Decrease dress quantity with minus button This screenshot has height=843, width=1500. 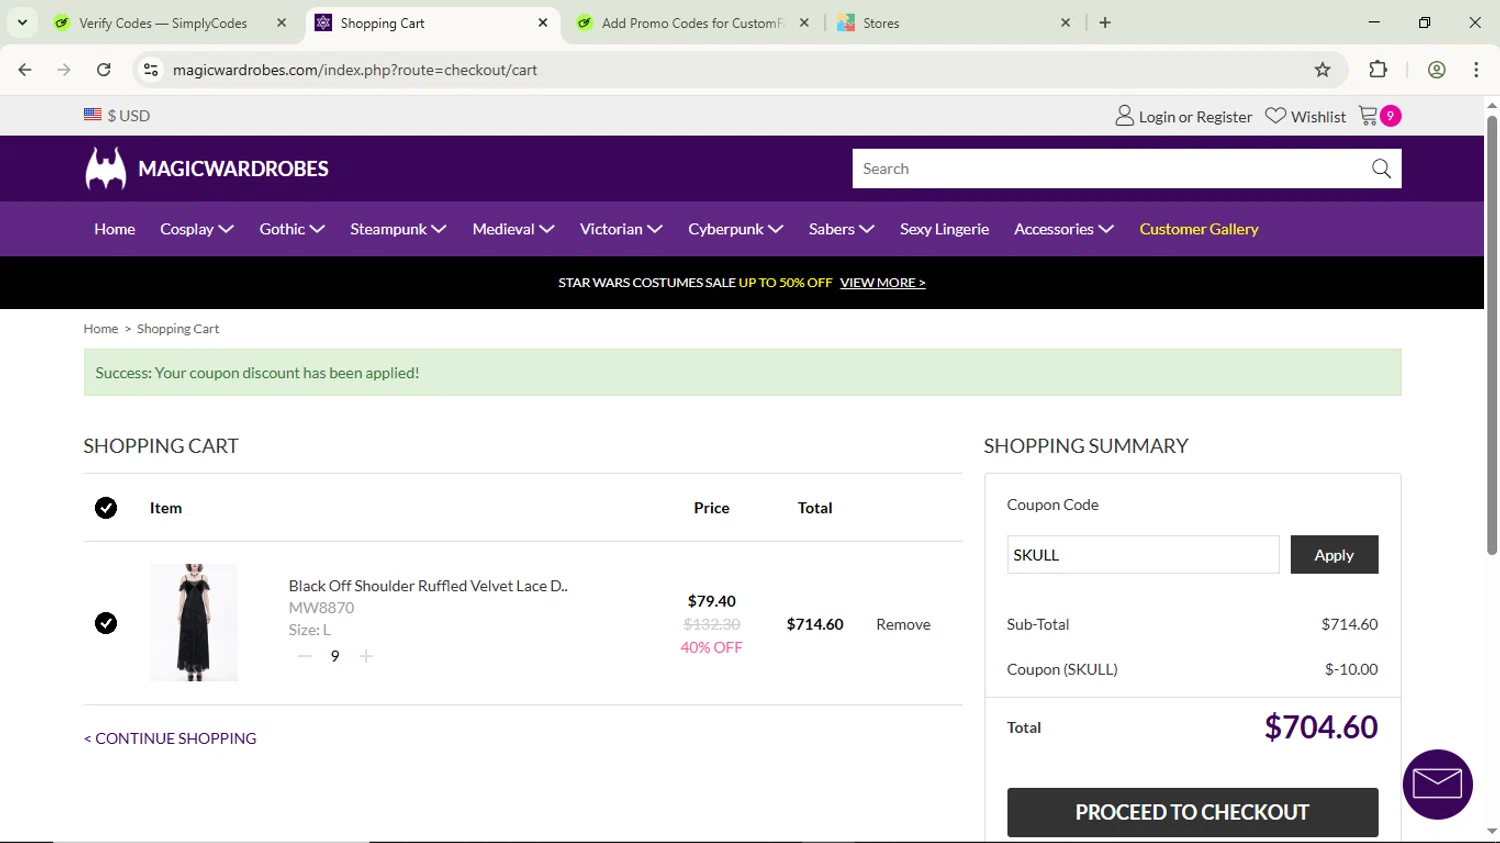(305, 656)
